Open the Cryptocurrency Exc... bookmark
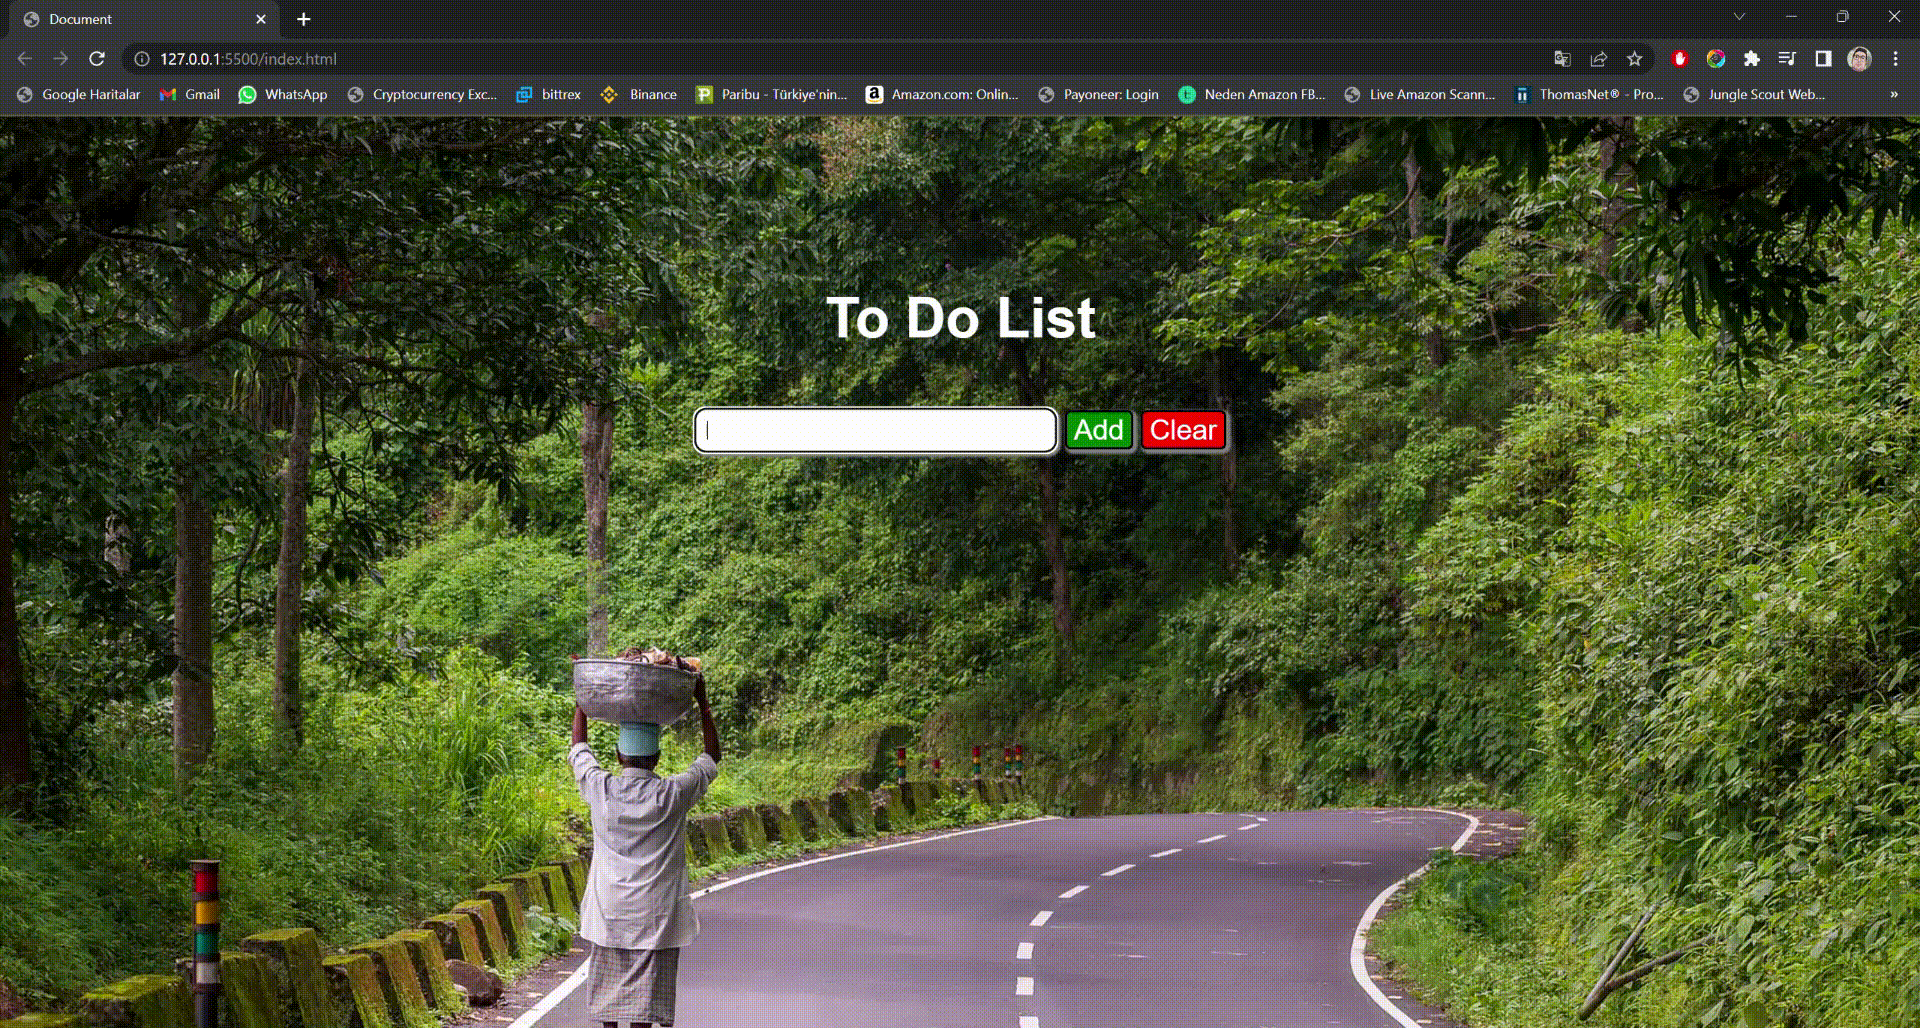The image size is (1920, 1028). pyautogui.click(x=422, y=94)
